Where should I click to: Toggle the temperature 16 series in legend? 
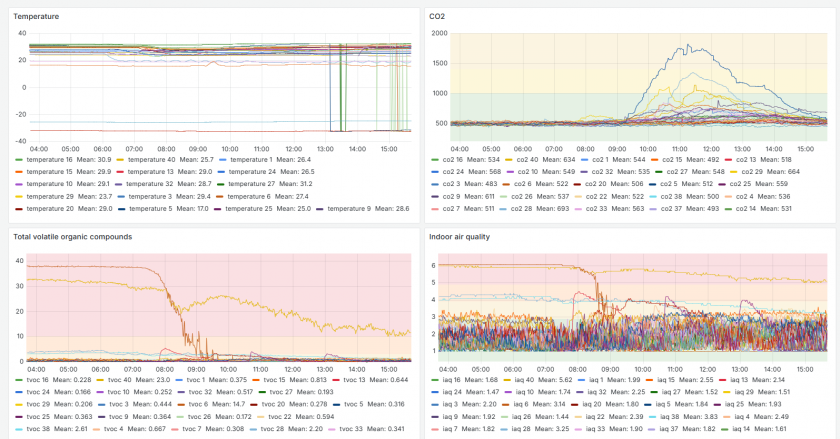49,159
